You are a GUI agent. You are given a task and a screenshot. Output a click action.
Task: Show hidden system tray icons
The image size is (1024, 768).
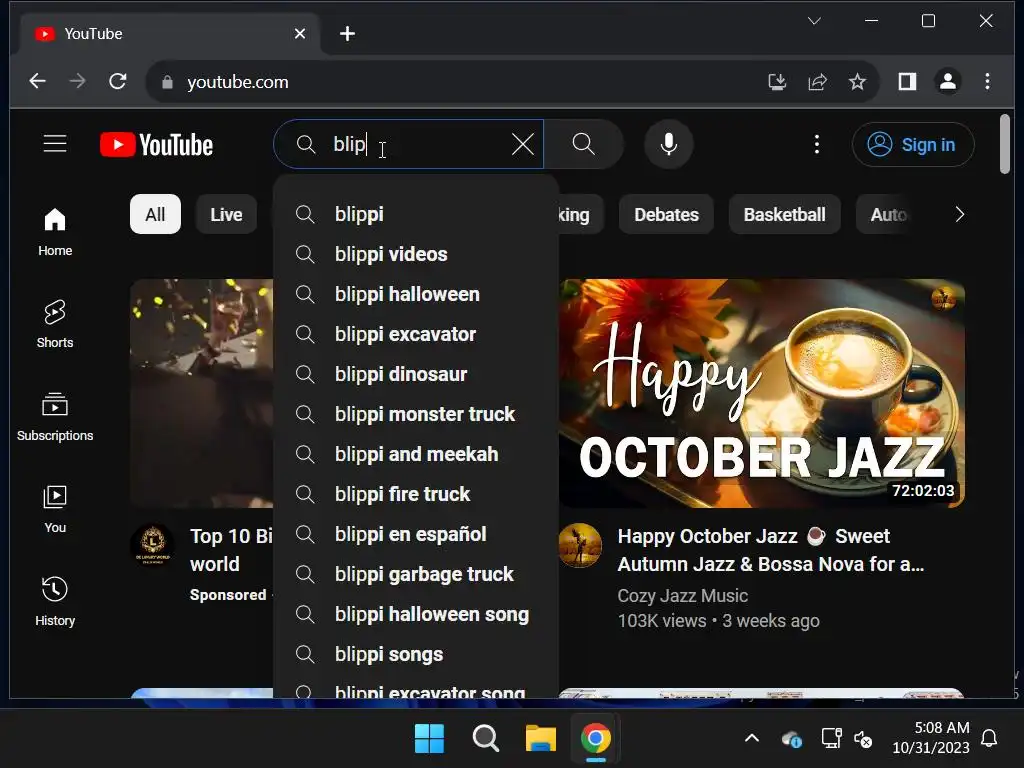(752, 739)
